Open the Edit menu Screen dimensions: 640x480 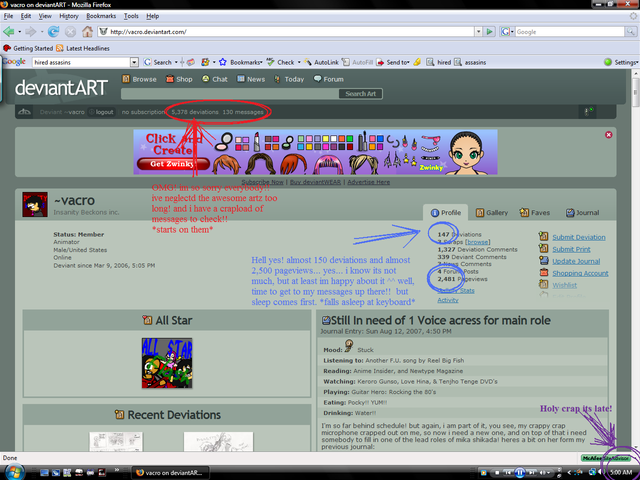26,16
